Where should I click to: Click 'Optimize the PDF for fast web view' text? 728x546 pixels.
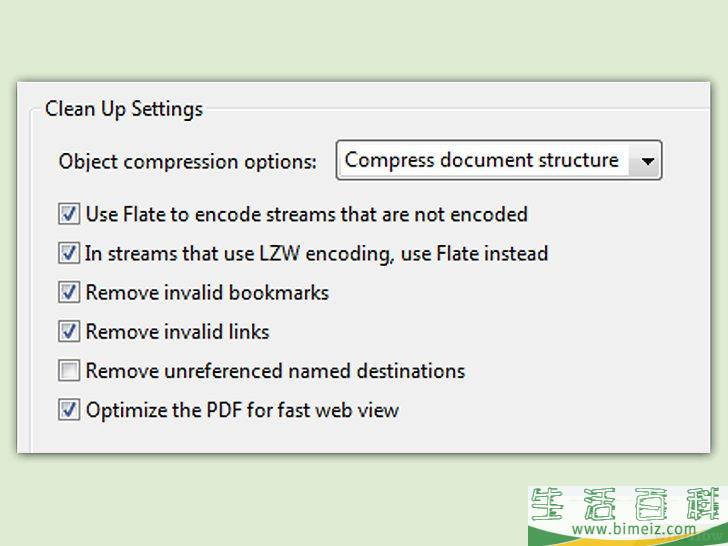click(242, 410)
